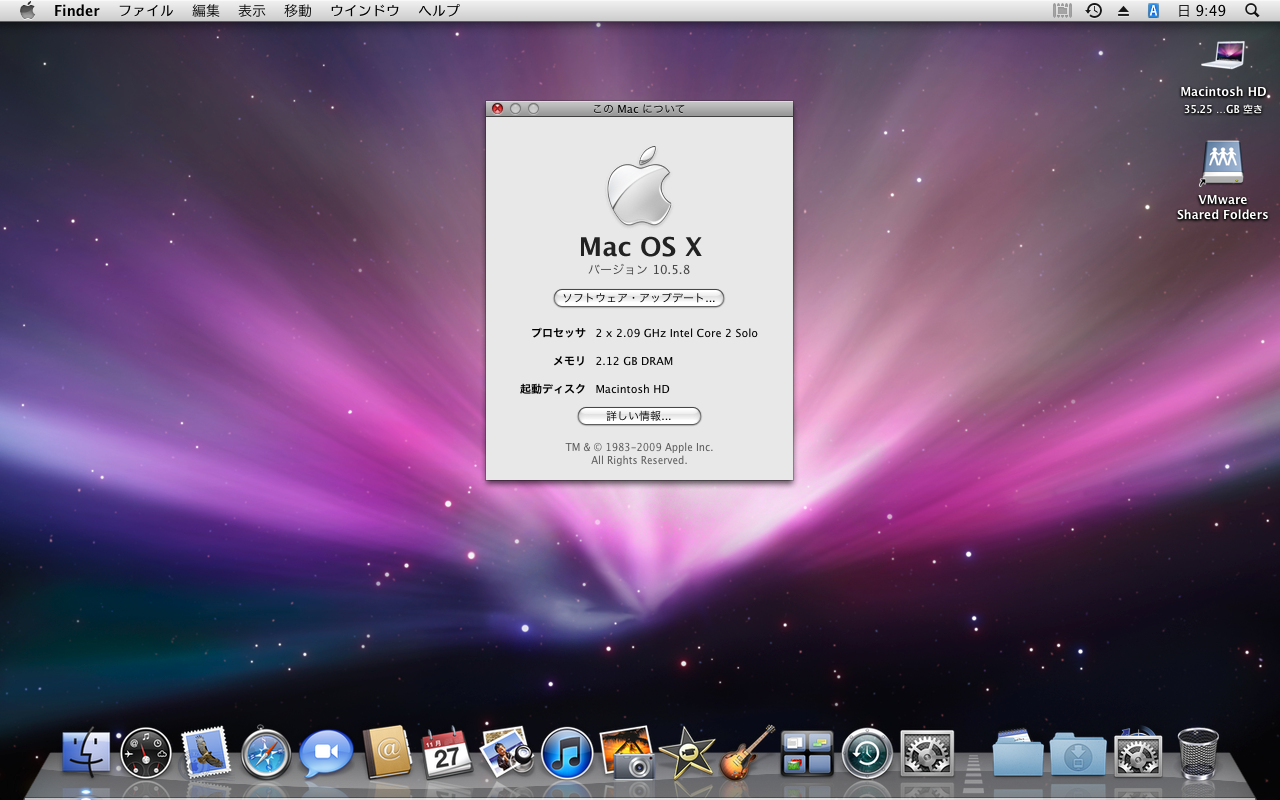Screen dimensions: 1280x800
Task: Open iTunes music note icon
Action: tap(567, 753)
